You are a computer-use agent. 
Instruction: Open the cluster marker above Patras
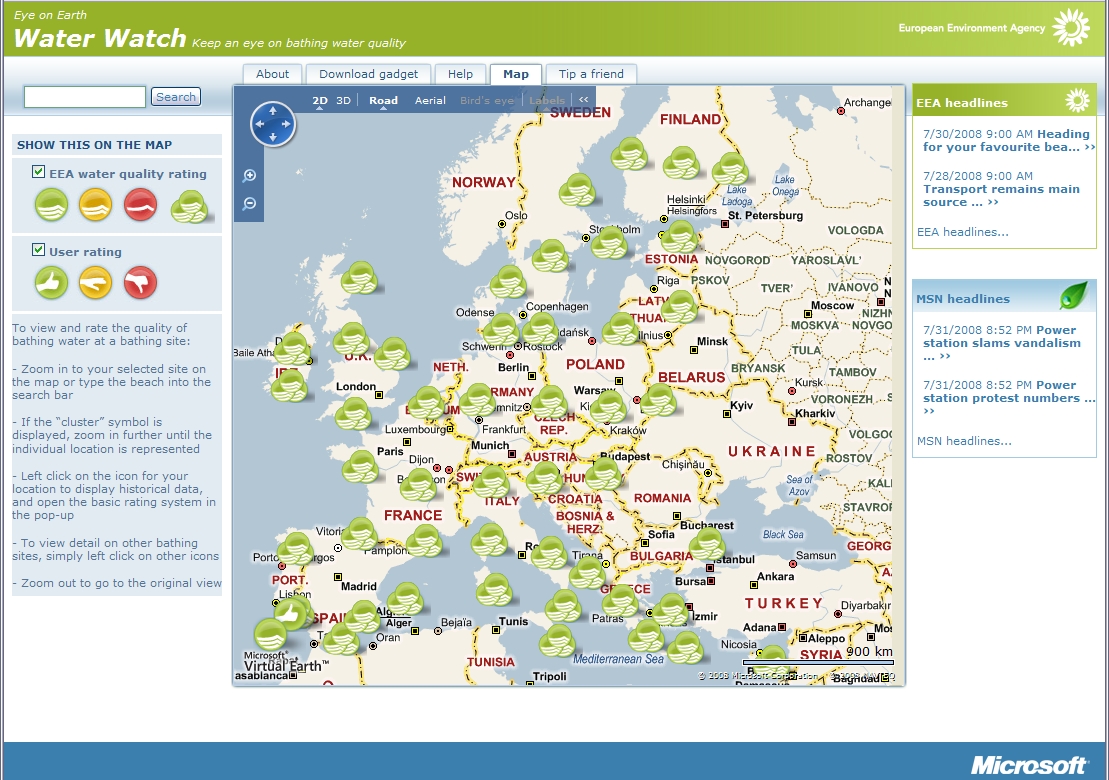pos(620,601)
